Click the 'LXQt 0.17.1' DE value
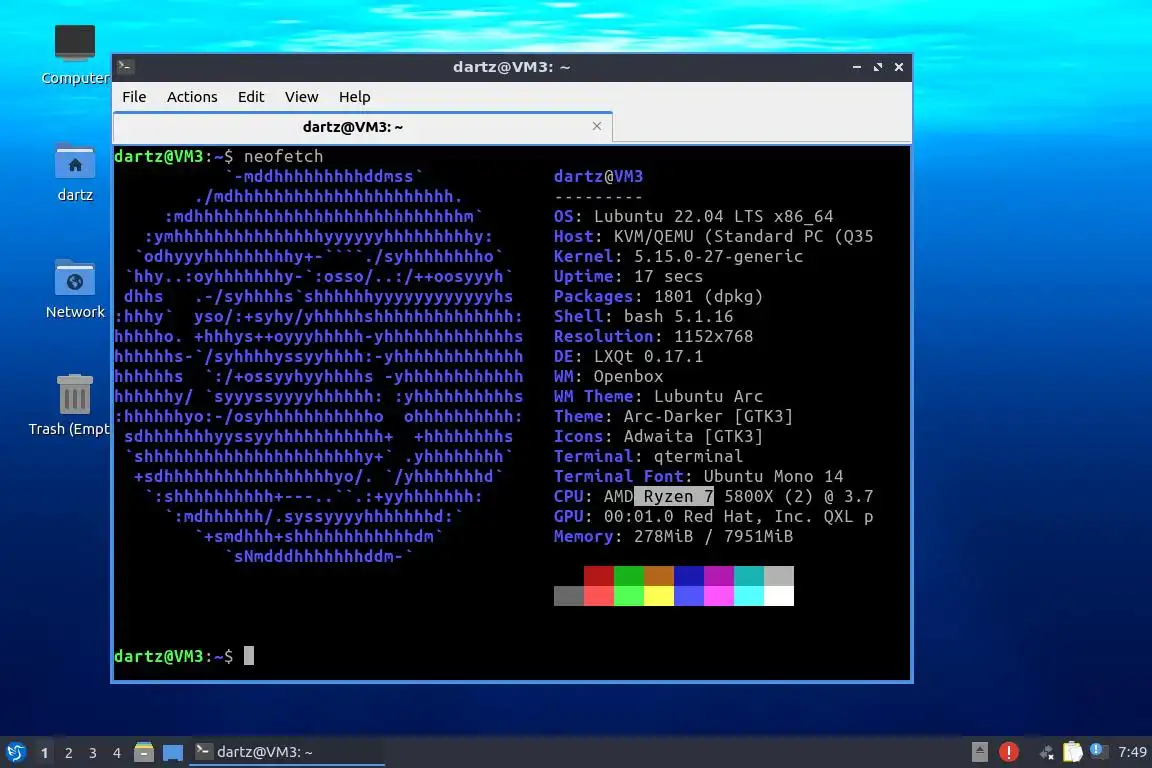This screenshot has width=1152, height=768. [x=648, y=356]
